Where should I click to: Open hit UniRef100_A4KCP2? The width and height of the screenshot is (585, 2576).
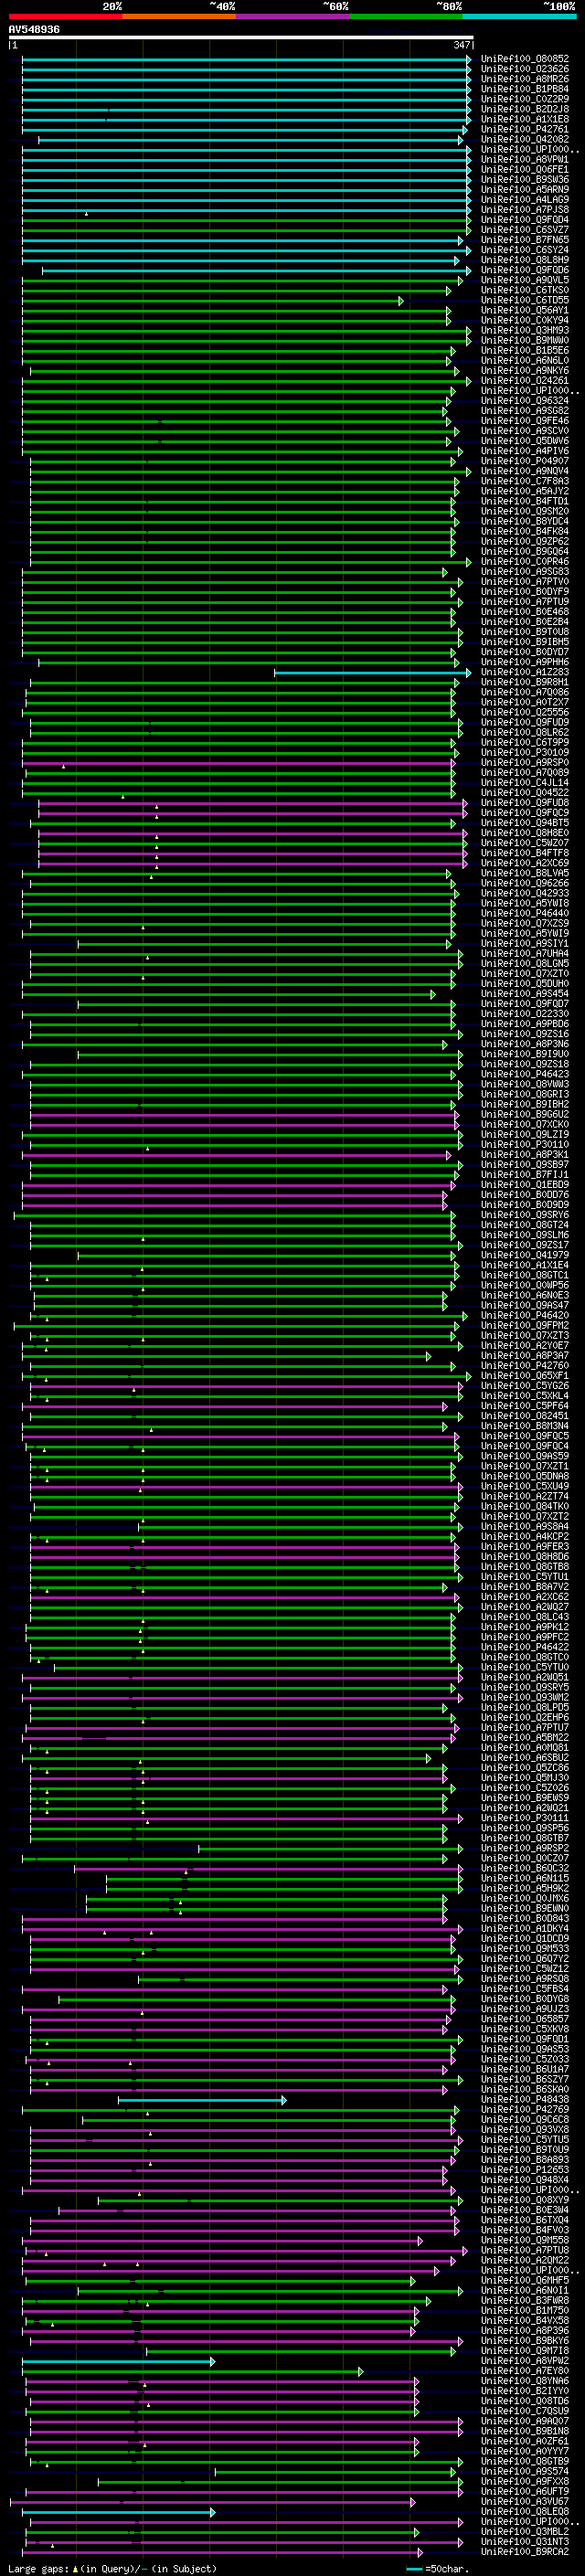(x=524, y=1536)
